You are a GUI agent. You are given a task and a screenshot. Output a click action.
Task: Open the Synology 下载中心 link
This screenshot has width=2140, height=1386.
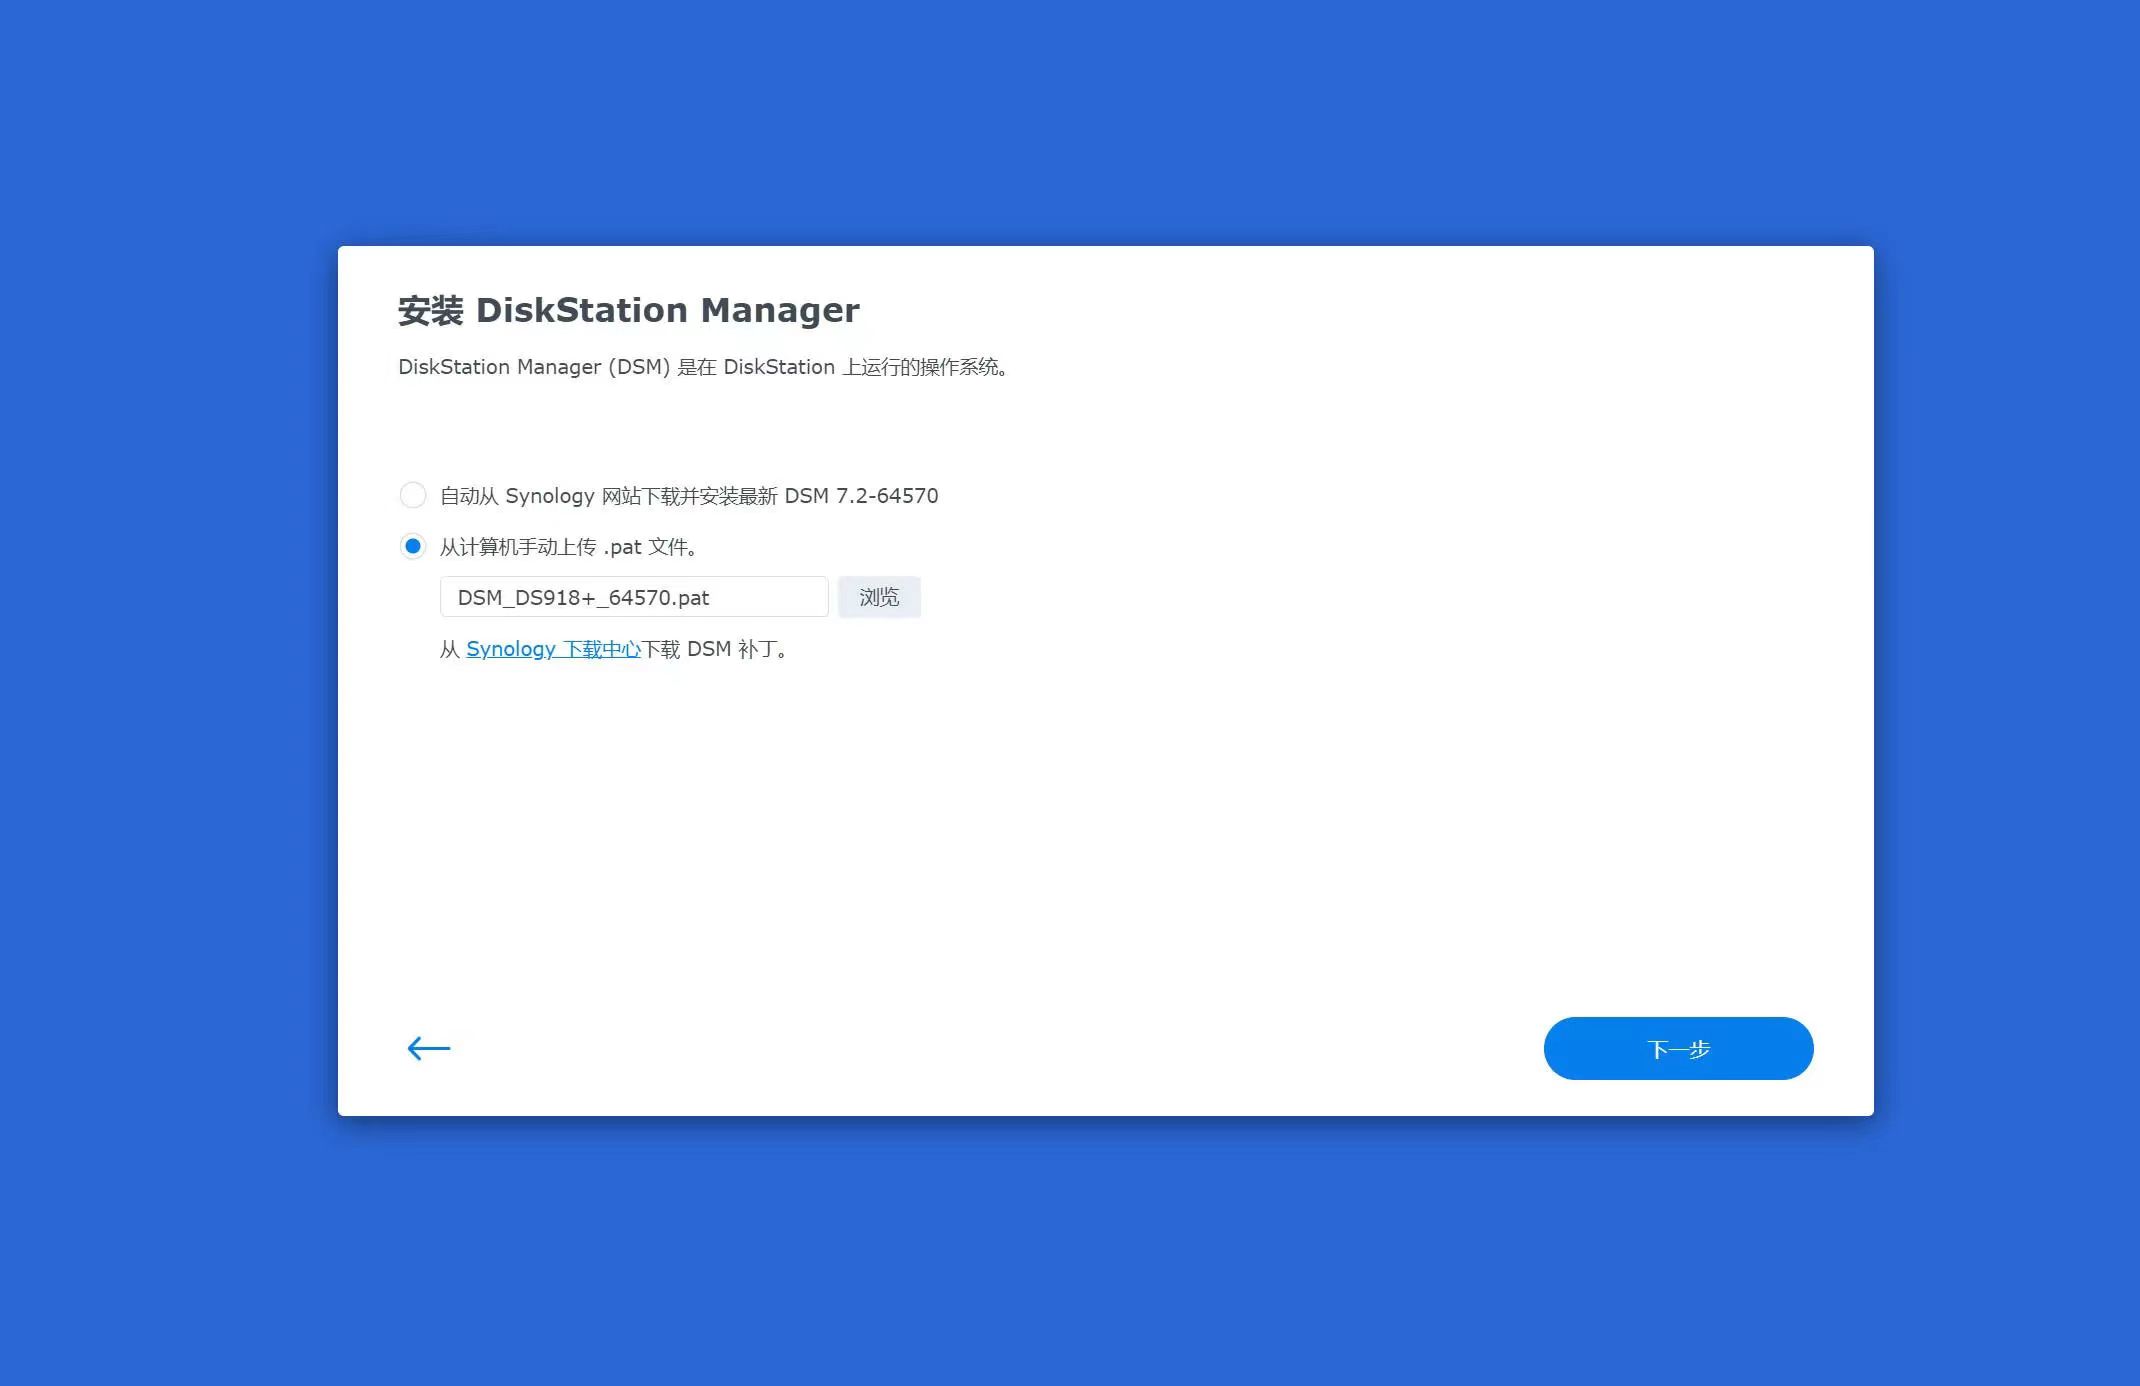click(553, 649)
